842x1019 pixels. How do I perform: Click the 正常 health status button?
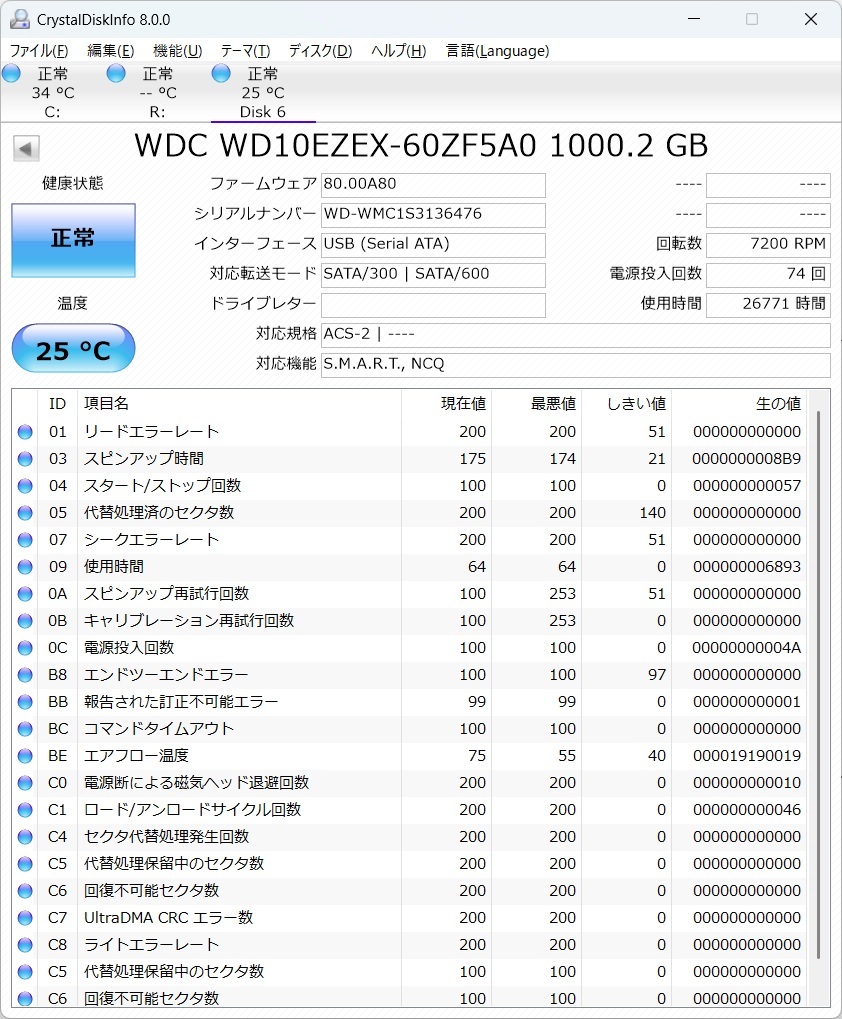point(73,240)
